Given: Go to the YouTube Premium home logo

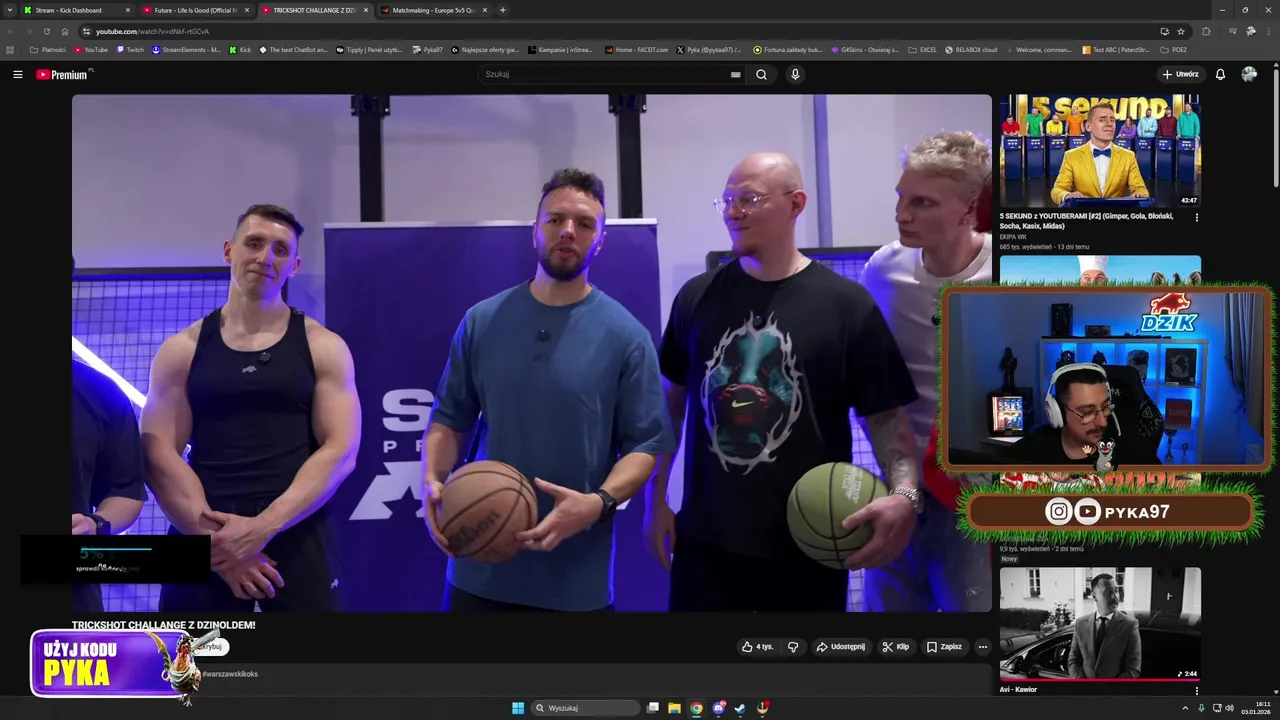Looking at the screenshot, I should click(x=62, y=74).
